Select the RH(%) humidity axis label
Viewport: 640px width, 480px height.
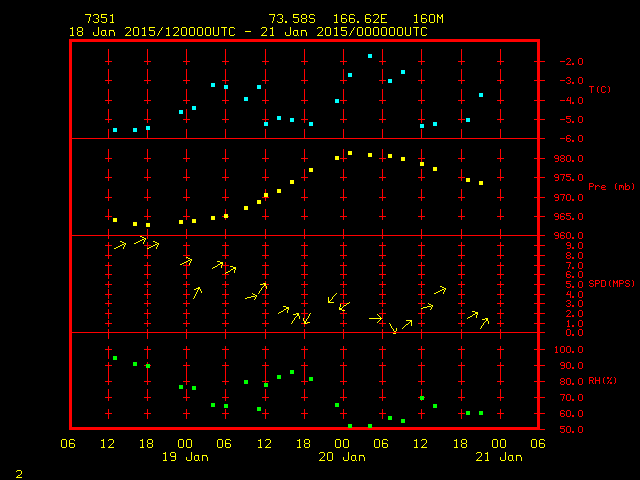click(x=602, y=381)
